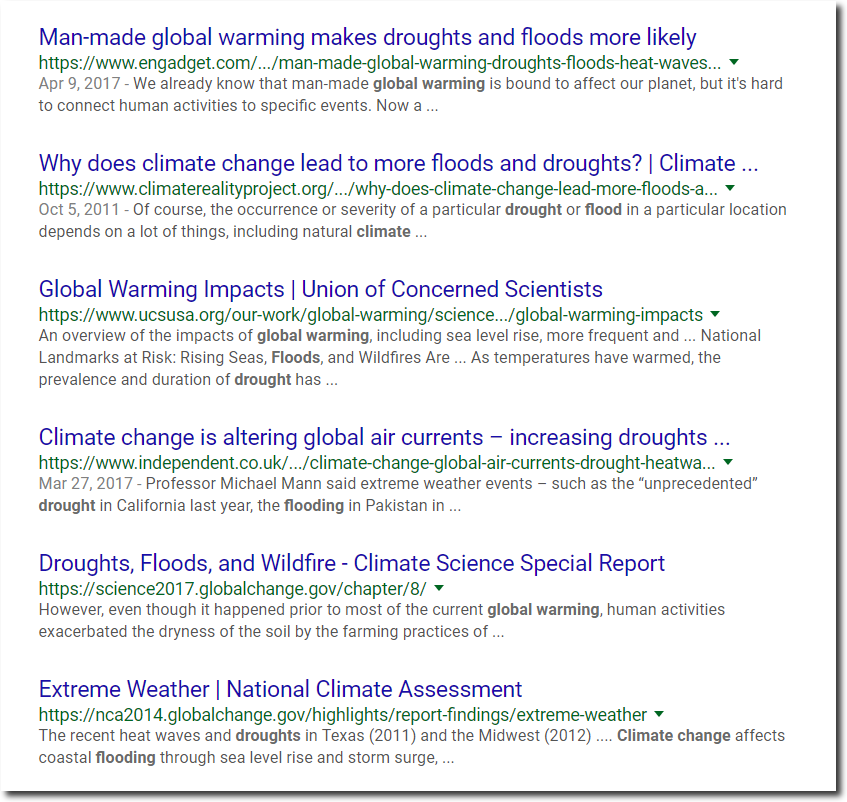Click the green climaterealityproject.org URL text
Screen dimensions: 847x802
pyautogui.click(x=378, y=189)
